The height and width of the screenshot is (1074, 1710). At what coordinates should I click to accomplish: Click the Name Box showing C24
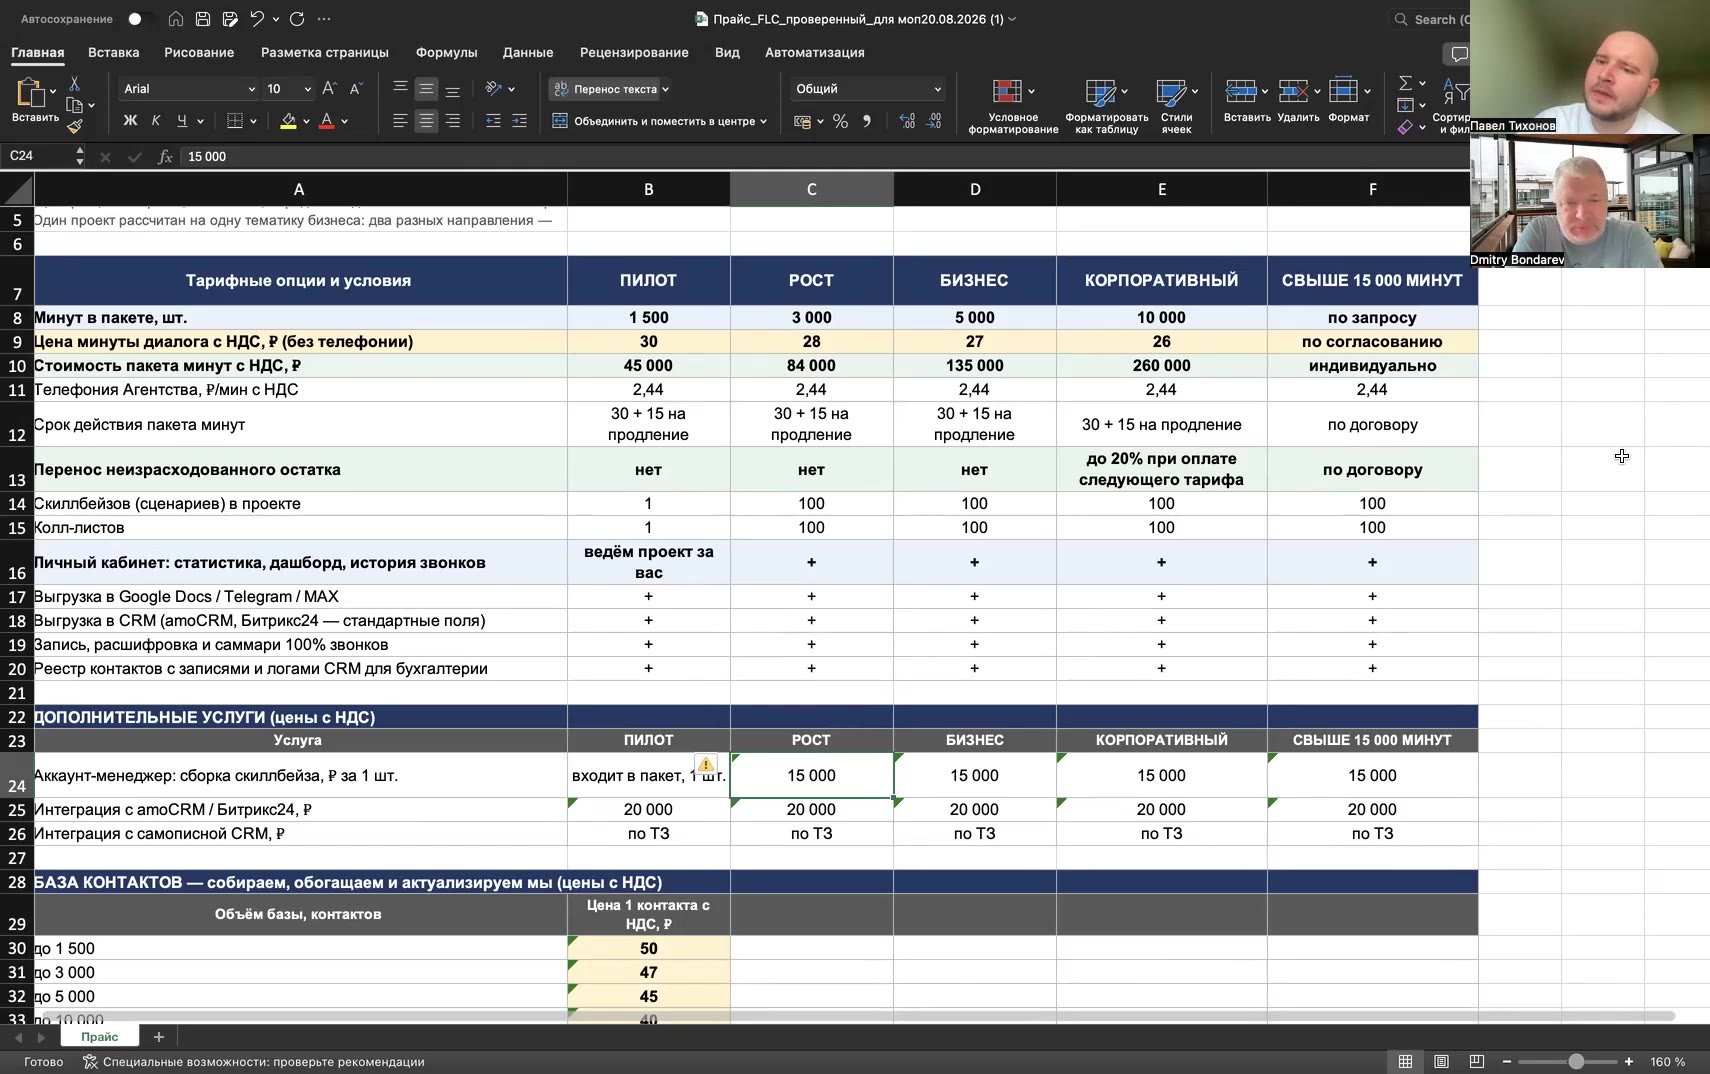click(36, 156)
